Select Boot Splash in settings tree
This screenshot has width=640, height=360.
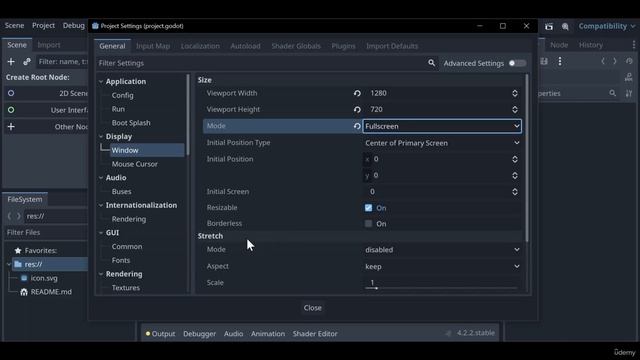[x=131, y=123]
